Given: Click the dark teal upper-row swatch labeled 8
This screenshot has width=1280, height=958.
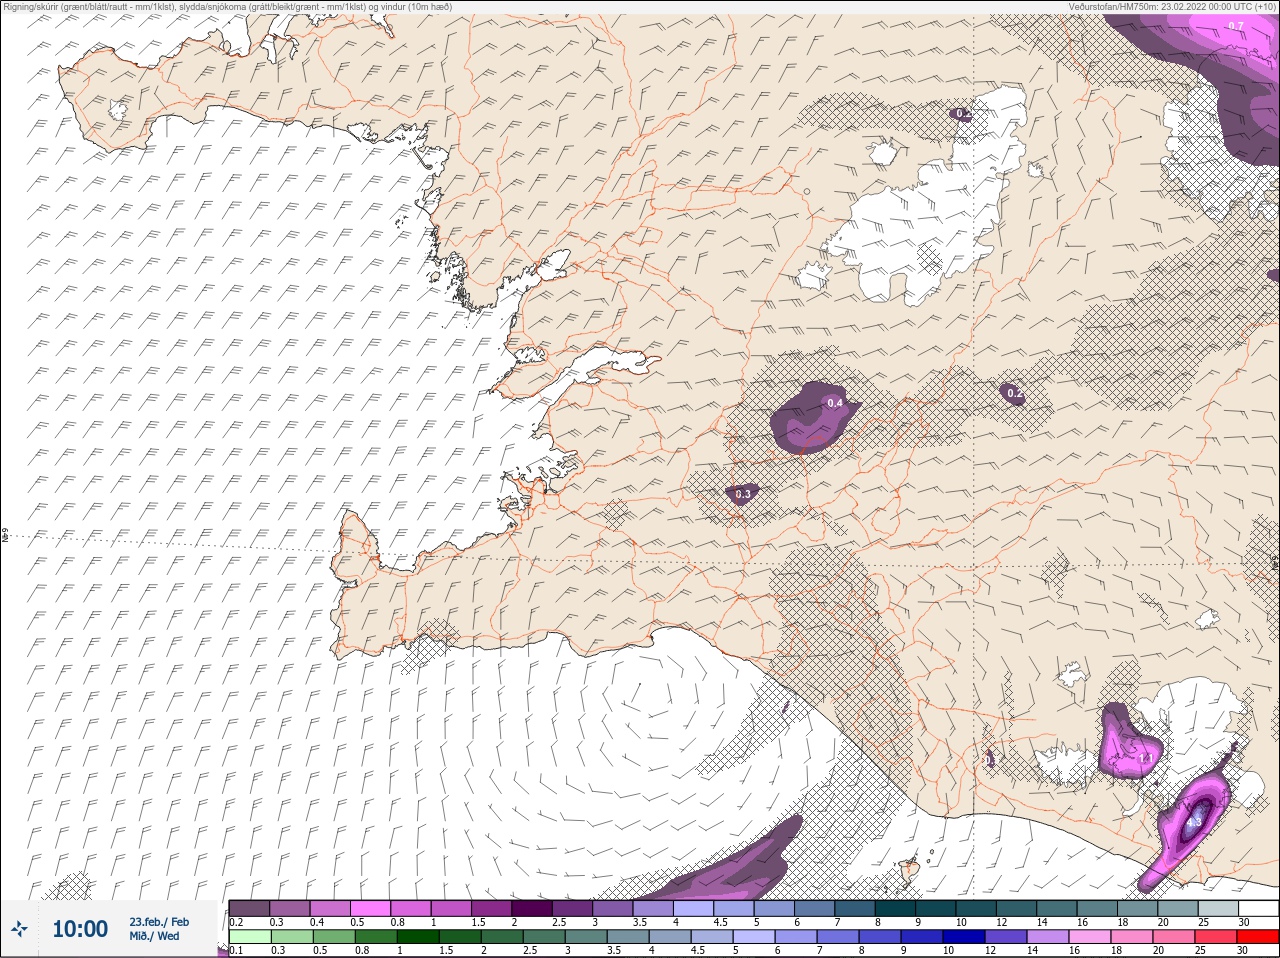Looking at the screenshot, I should pyautogui.click(x=896, y=908).
